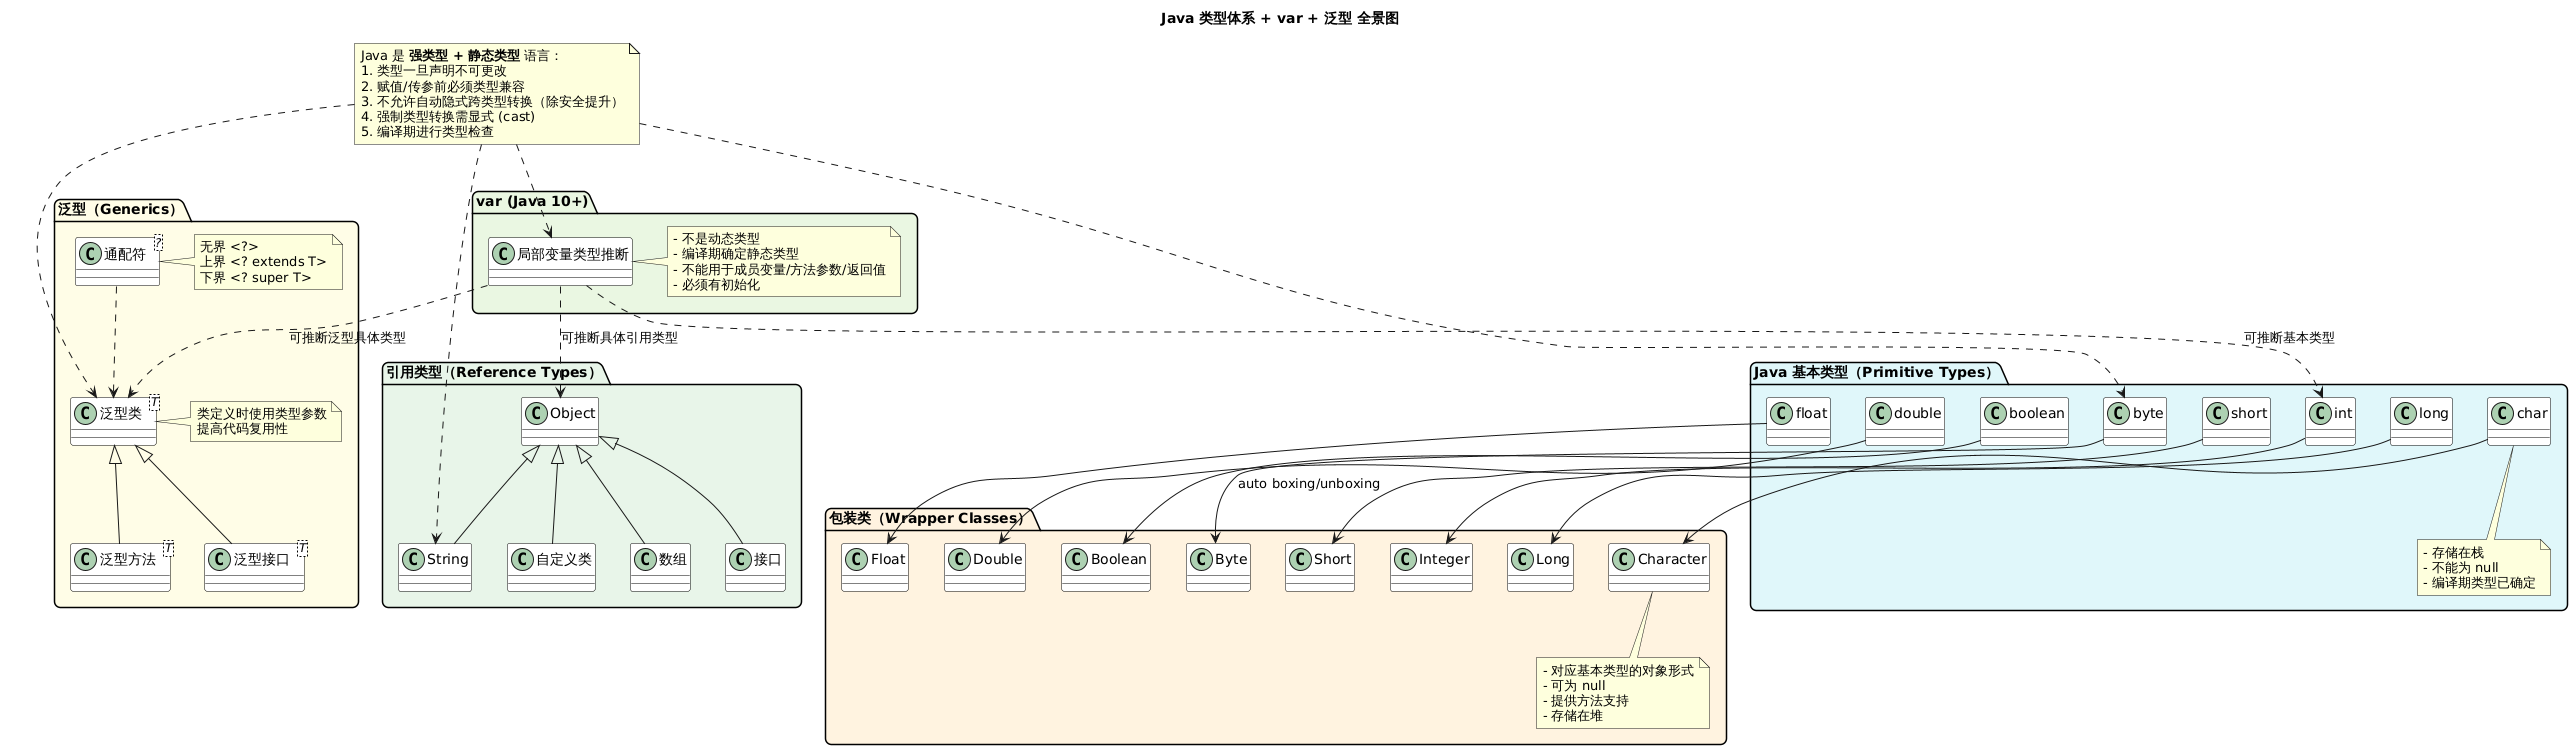The height and width of the screenshot is (750, 2573).
Task: Click the T generic marker on 泛型类
Action: [154, 401]
